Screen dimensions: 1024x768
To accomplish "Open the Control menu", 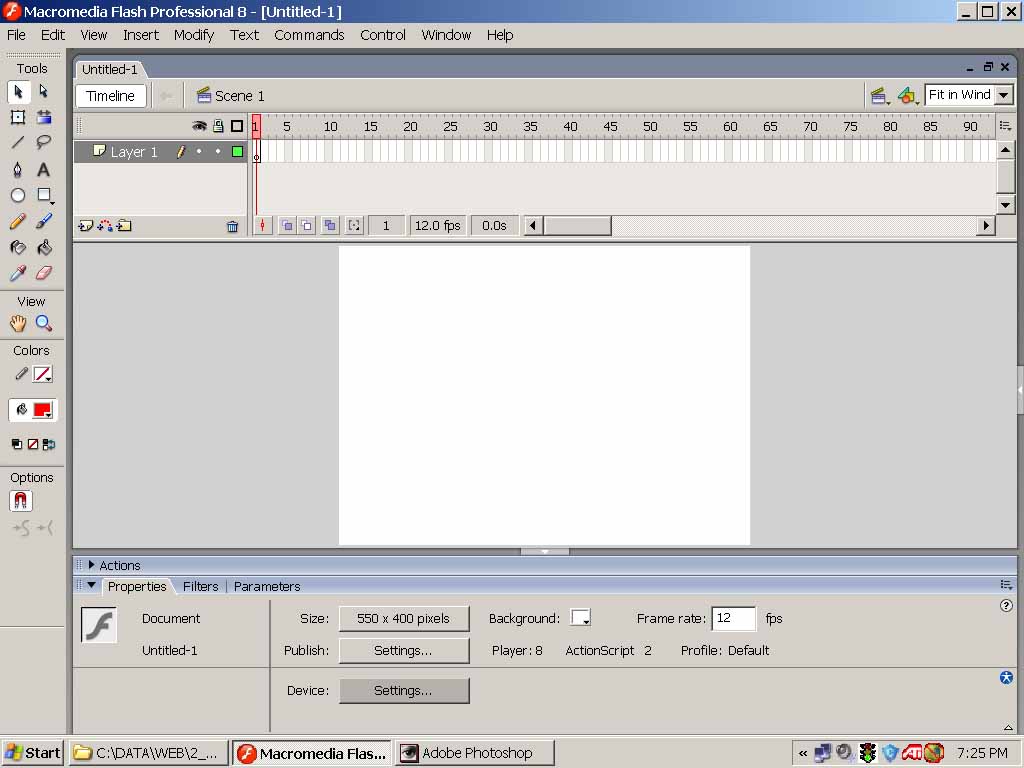I will click(383, 35).
